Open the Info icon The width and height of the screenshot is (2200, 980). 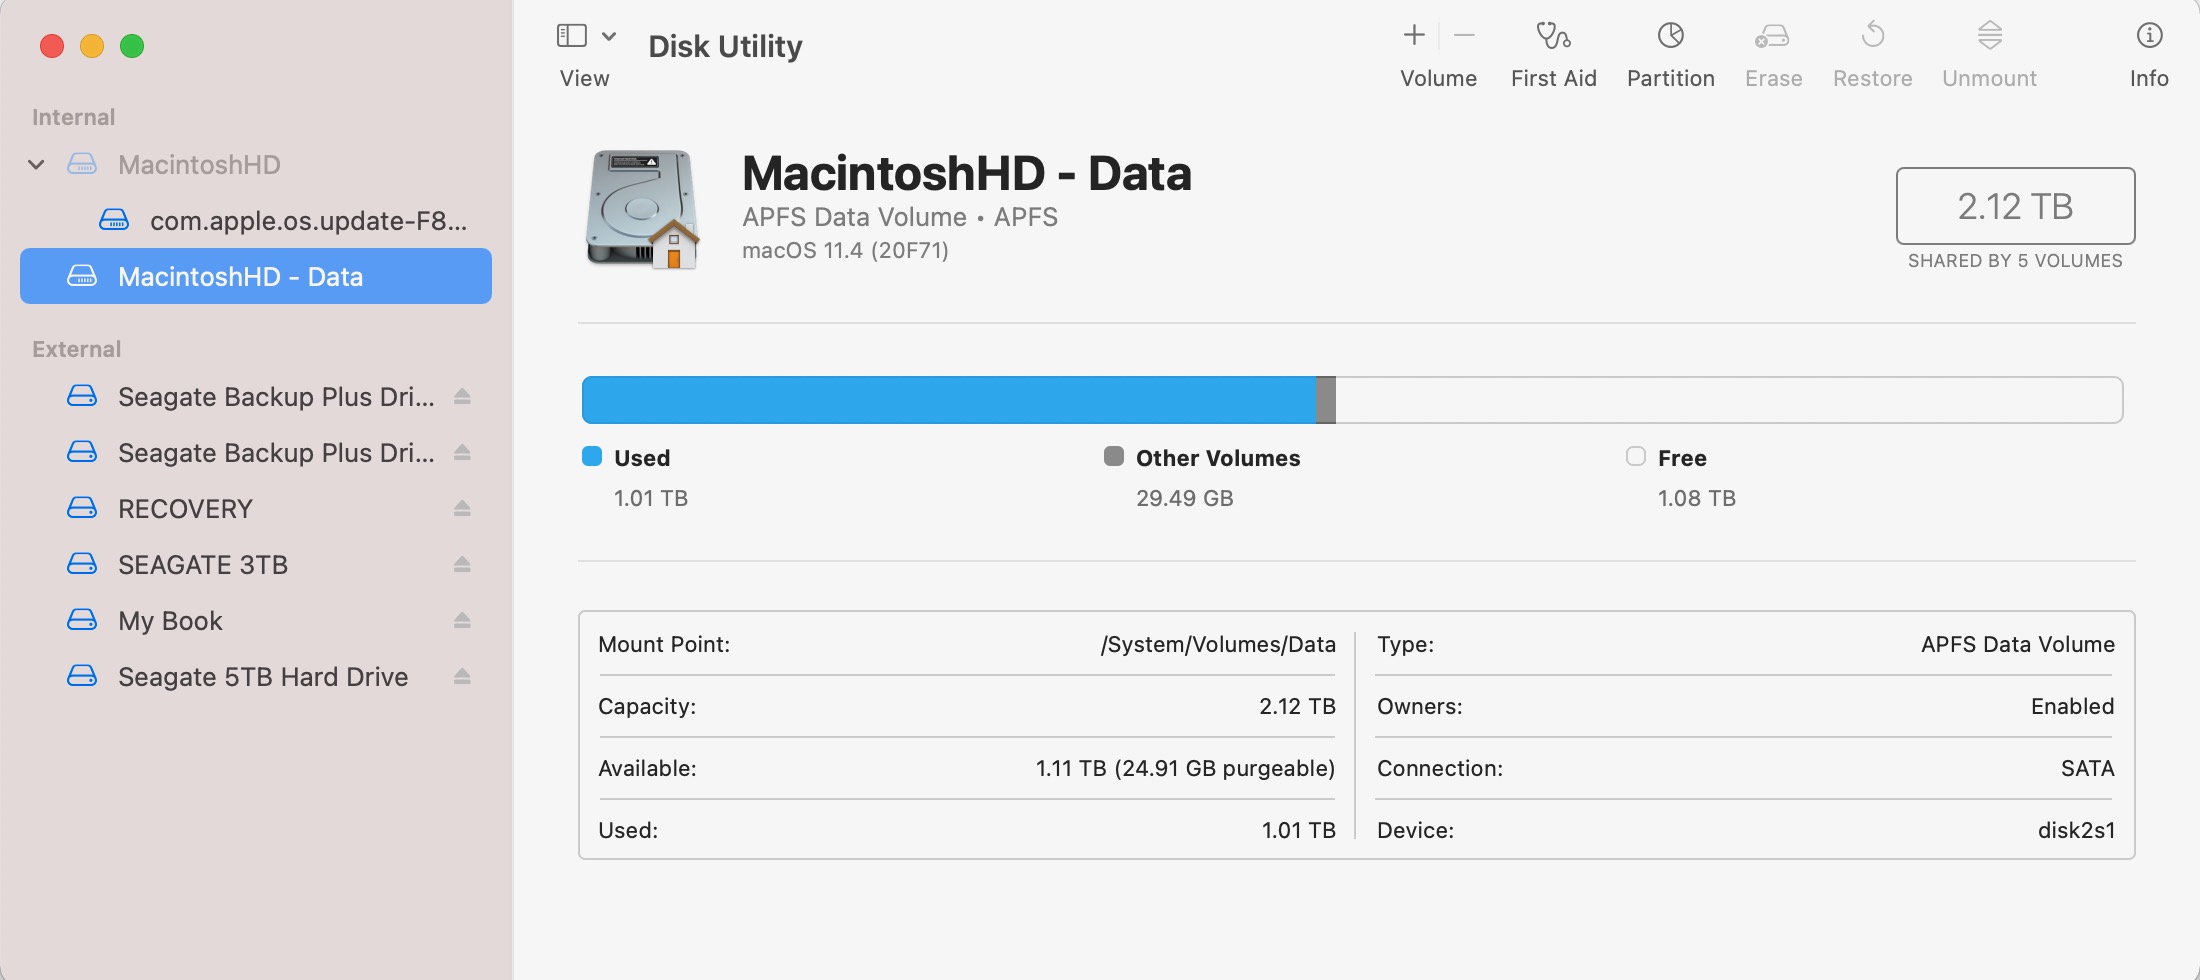2149,35
